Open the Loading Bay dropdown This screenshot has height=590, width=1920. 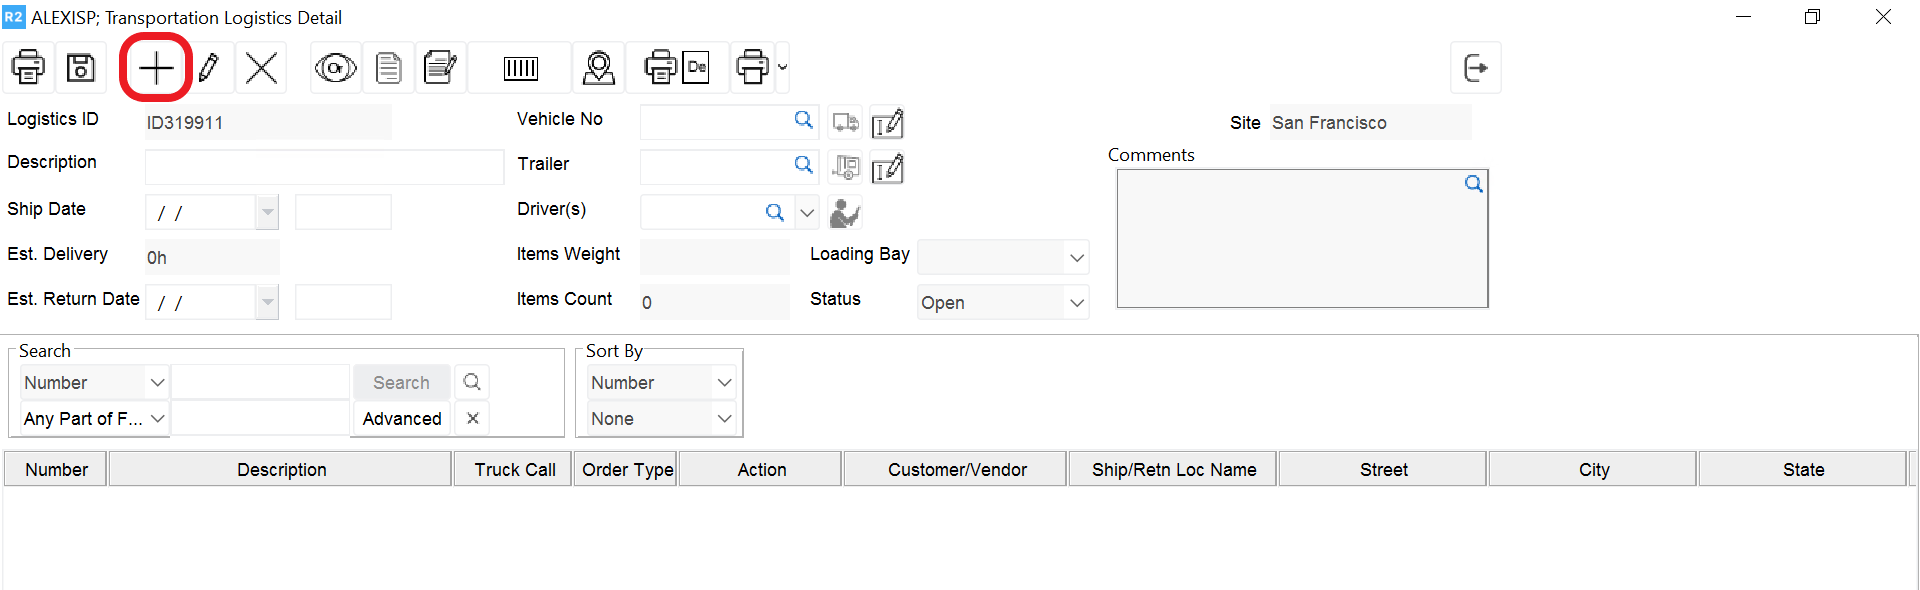coord(1076,258)
